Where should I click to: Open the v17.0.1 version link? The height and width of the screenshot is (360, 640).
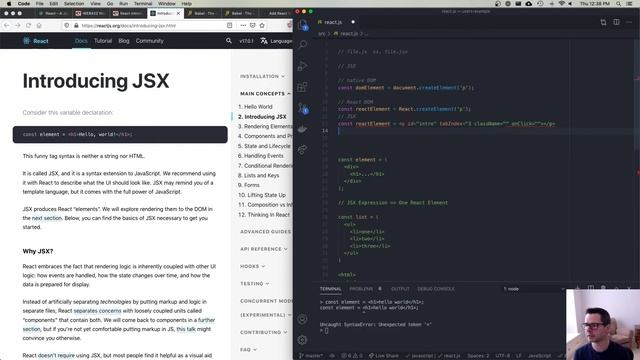(246, 41)
